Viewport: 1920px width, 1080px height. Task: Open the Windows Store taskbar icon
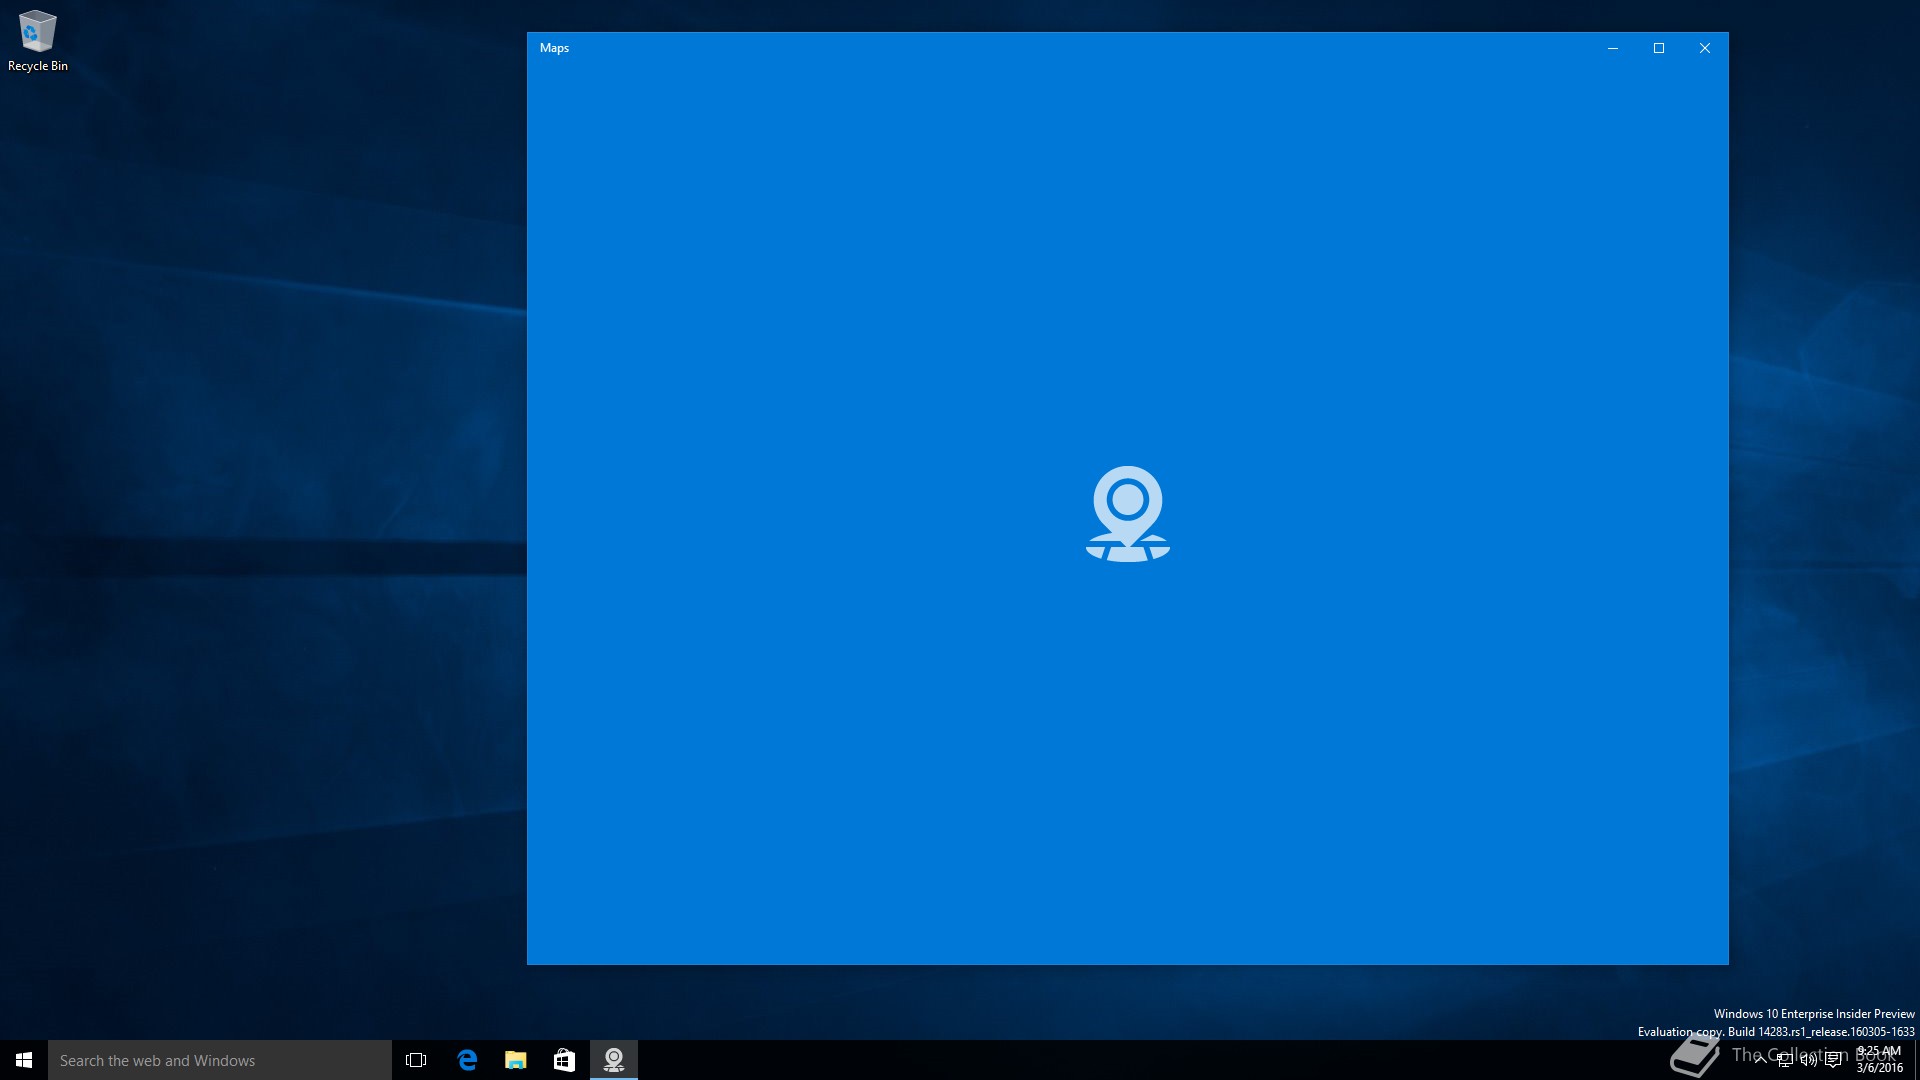click(564, 1060)
